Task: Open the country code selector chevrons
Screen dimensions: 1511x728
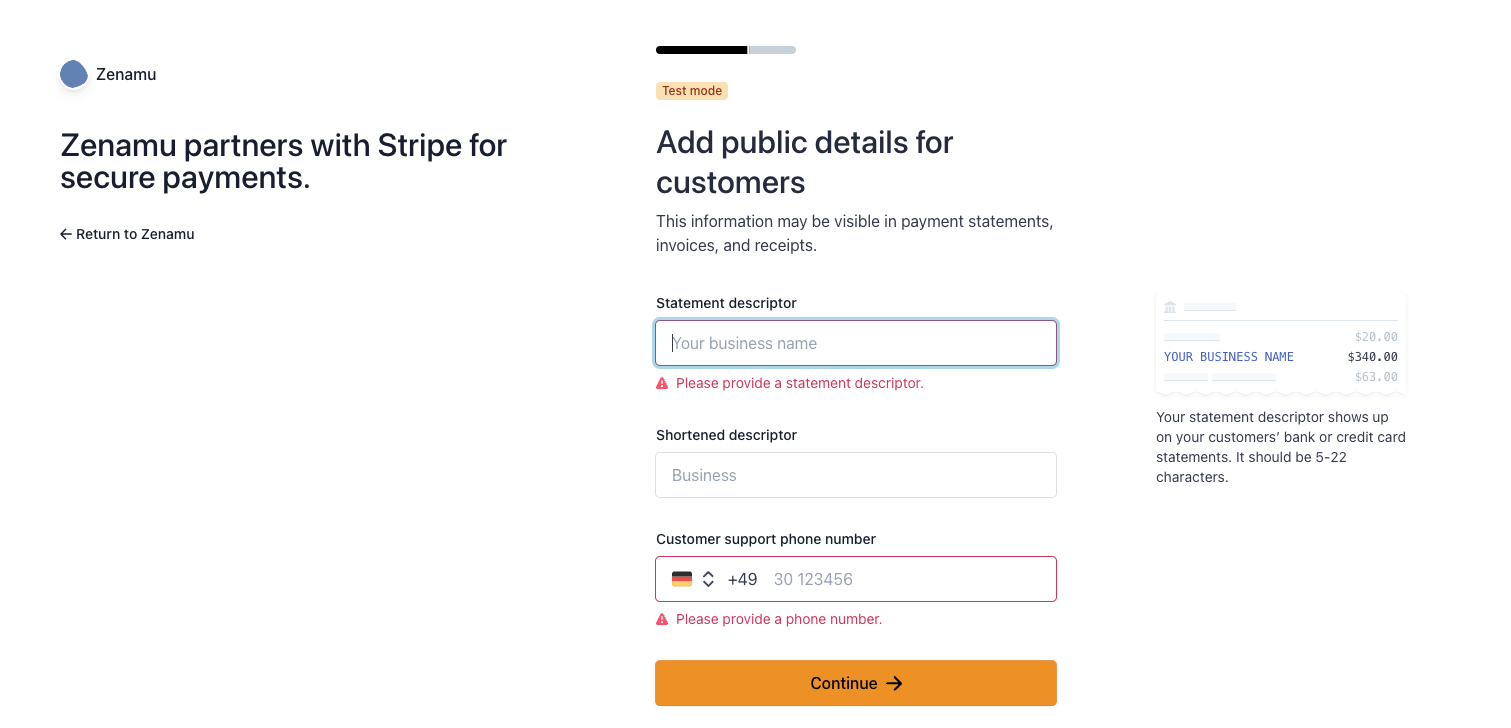Action: [x=708, y=579]
